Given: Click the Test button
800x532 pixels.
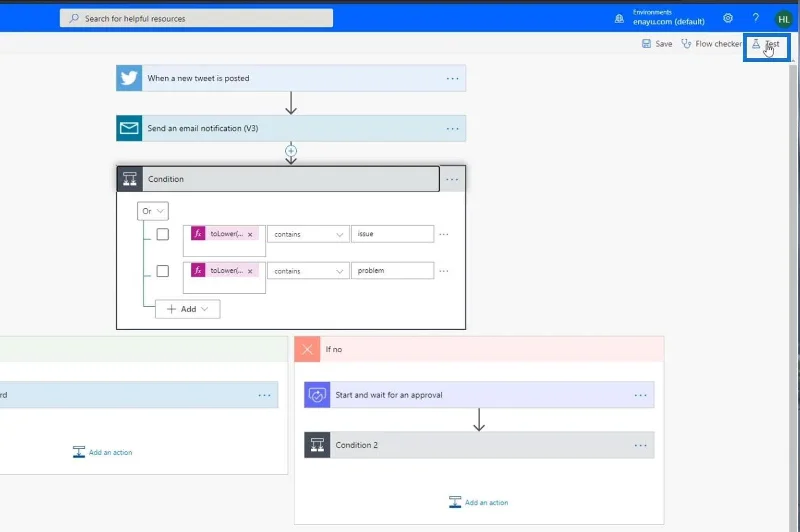Looking at the screenshot, I should pyautogui.click(x=766, y=46).
